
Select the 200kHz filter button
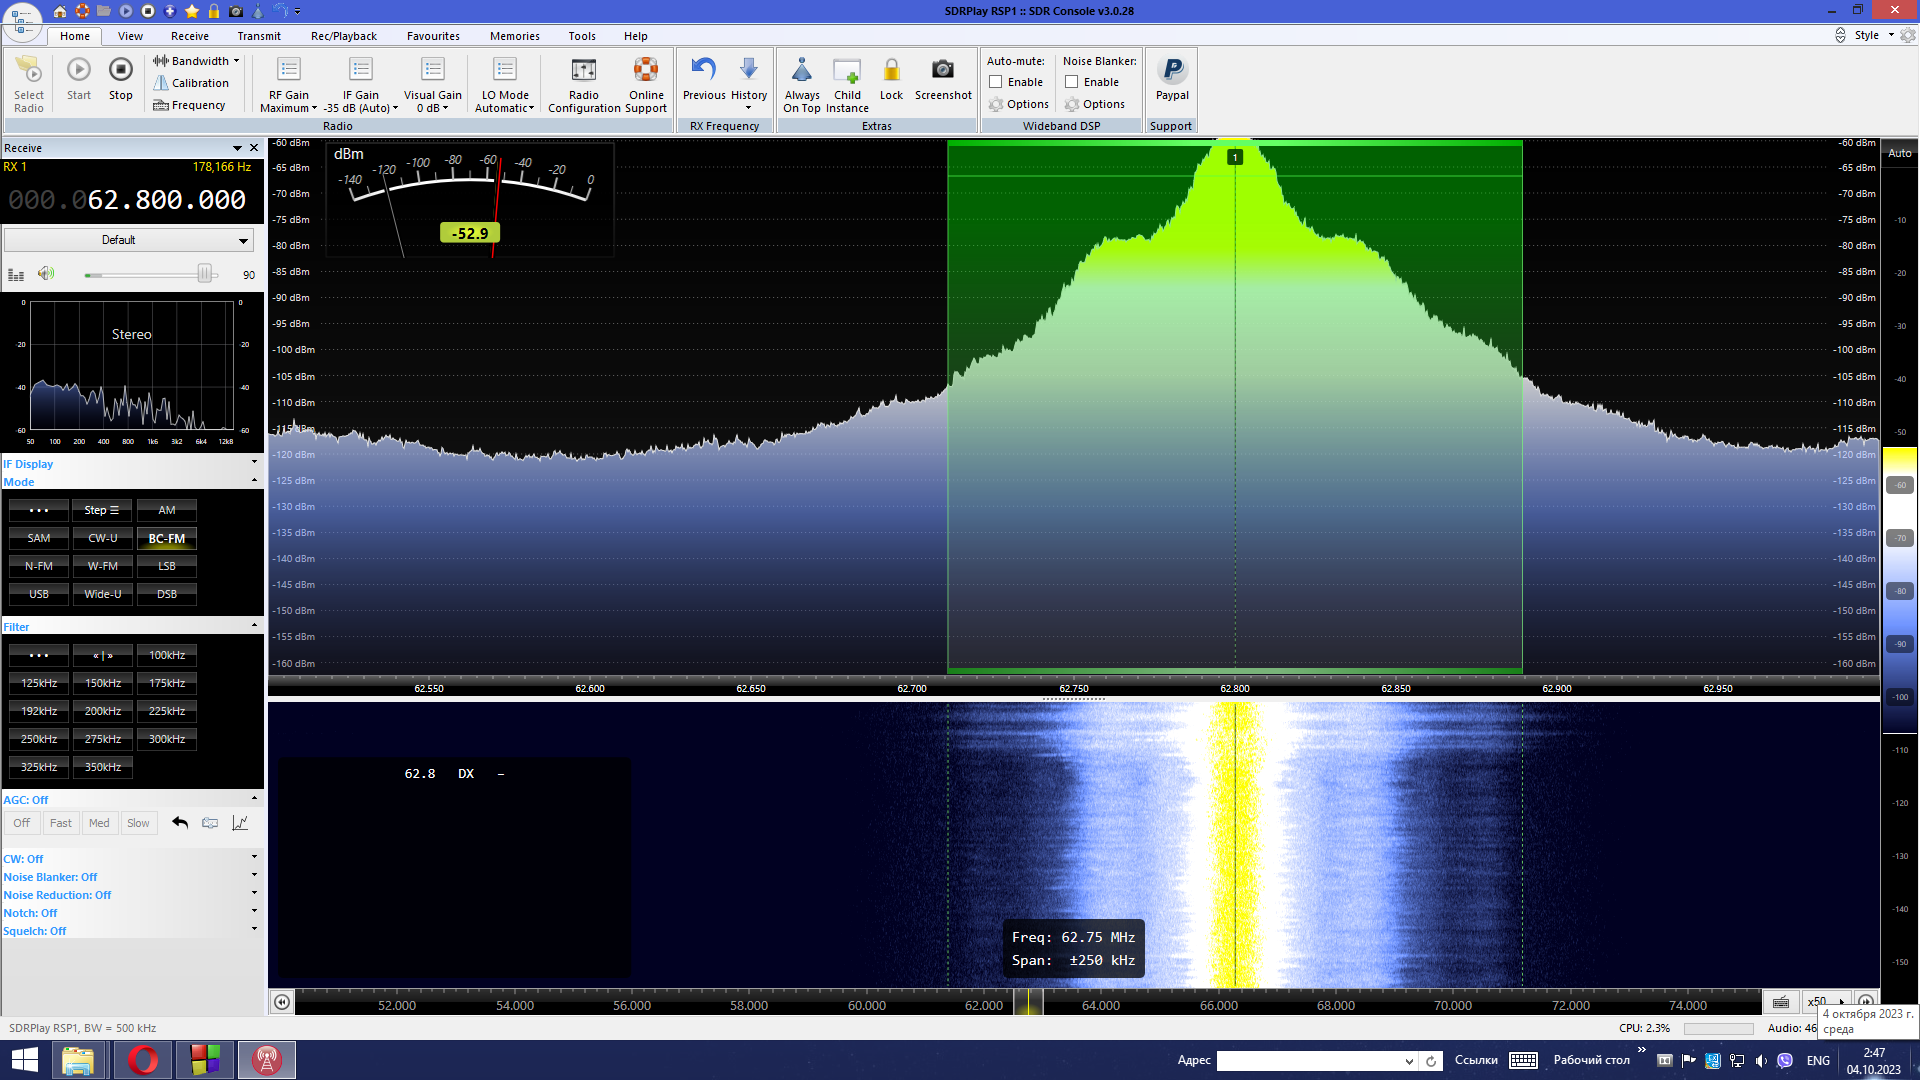pos(103,711)
